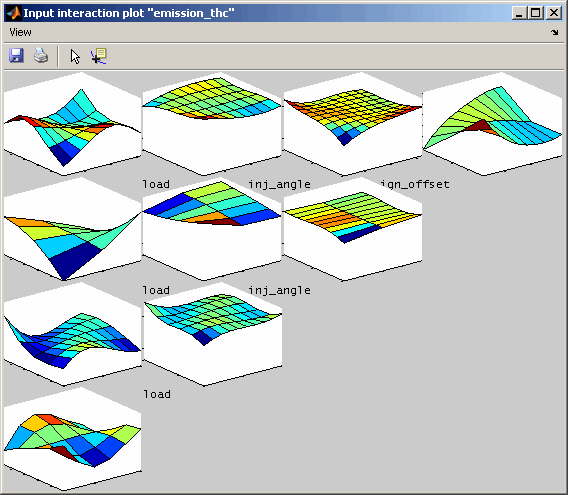This screenshot has height=495, width=568.
Task: Click the Print icon in toolbar
Action: (x=41, y=56)
